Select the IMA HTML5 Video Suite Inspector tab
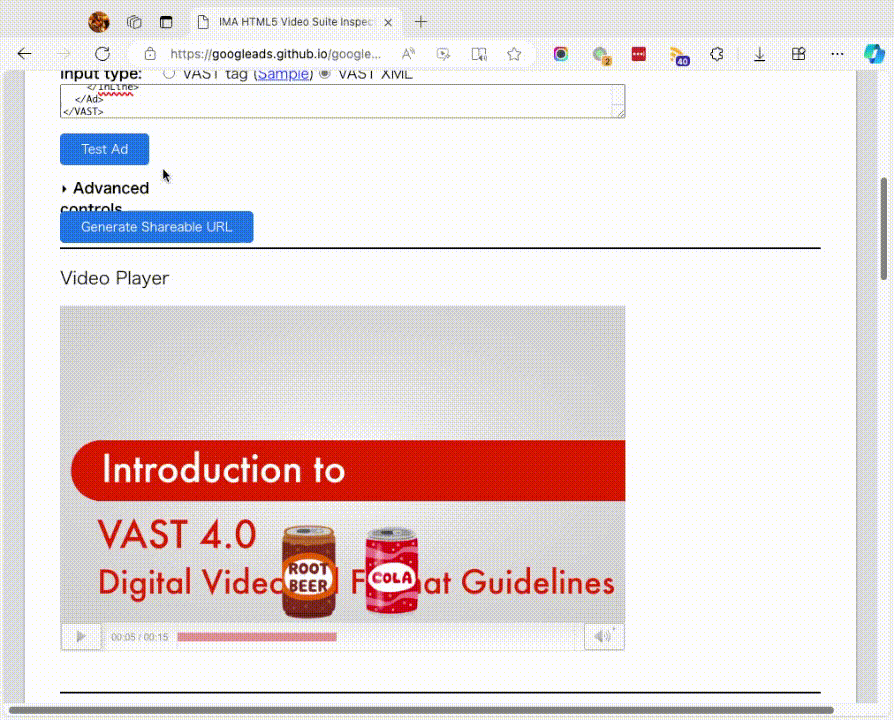This screenshot has width=894, height=720. click(295, 22)
